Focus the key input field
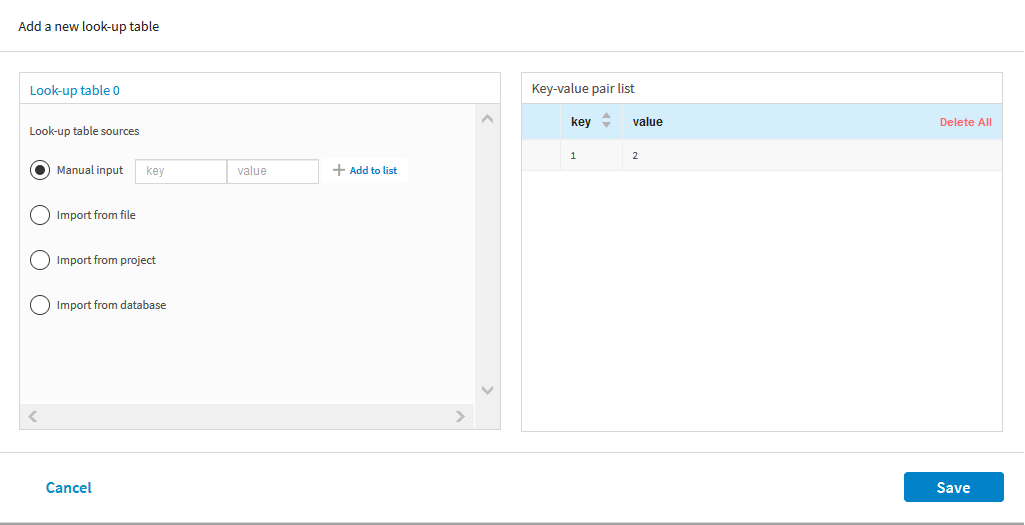 coord(181,171)
